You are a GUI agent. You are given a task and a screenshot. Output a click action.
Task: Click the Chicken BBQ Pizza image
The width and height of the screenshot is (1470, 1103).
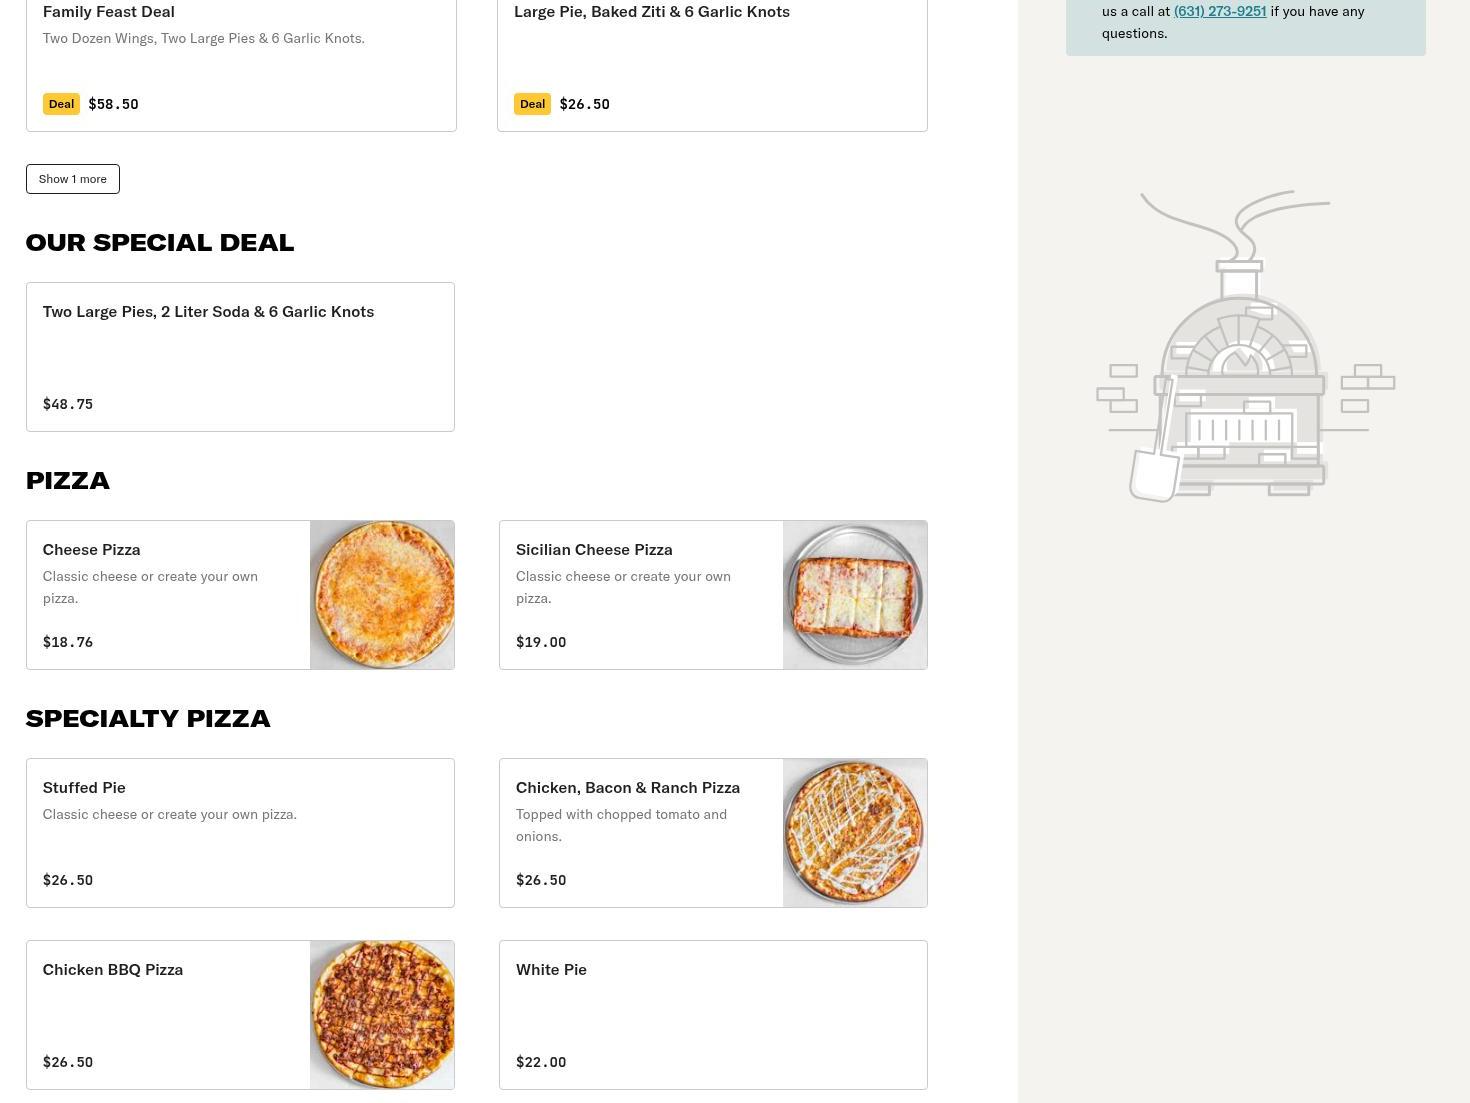point(382,1015)
